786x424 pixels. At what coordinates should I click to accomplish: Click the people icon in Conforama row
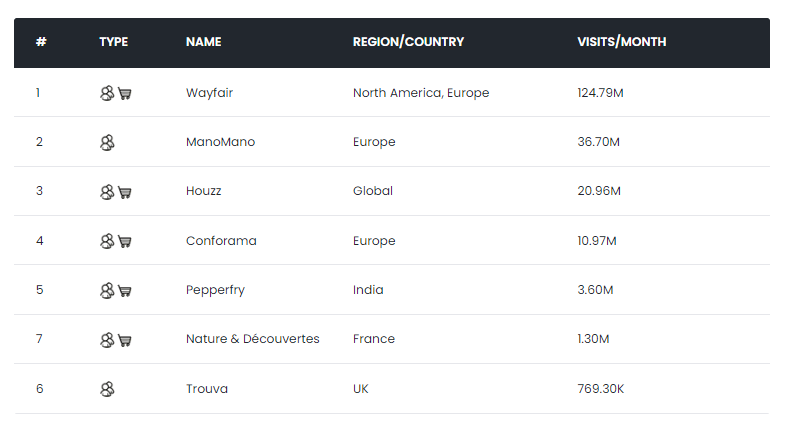click(x=107, y=241)
